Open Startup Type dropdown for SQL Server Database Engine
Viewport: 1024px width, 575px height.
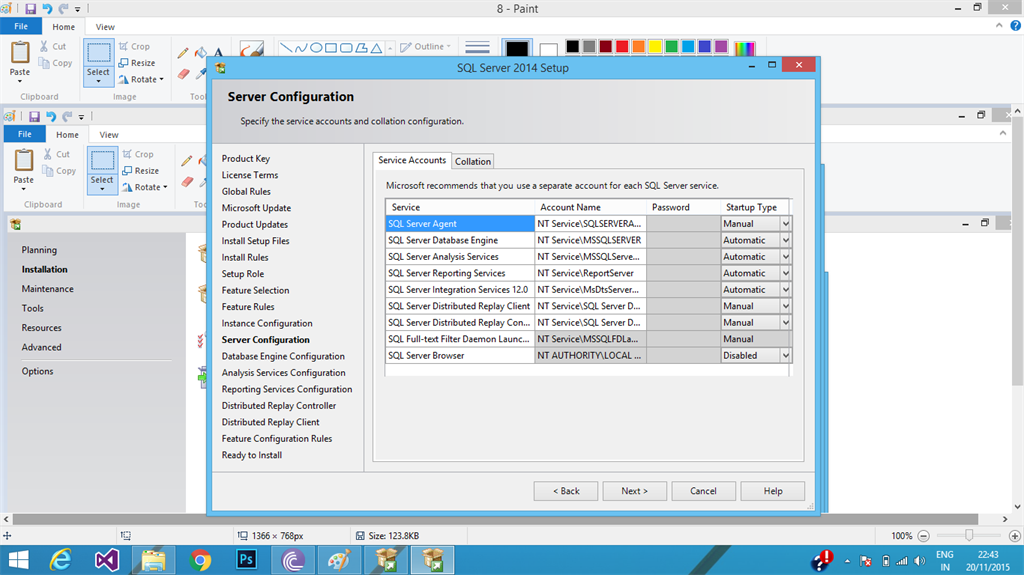(x=786, y=240)
